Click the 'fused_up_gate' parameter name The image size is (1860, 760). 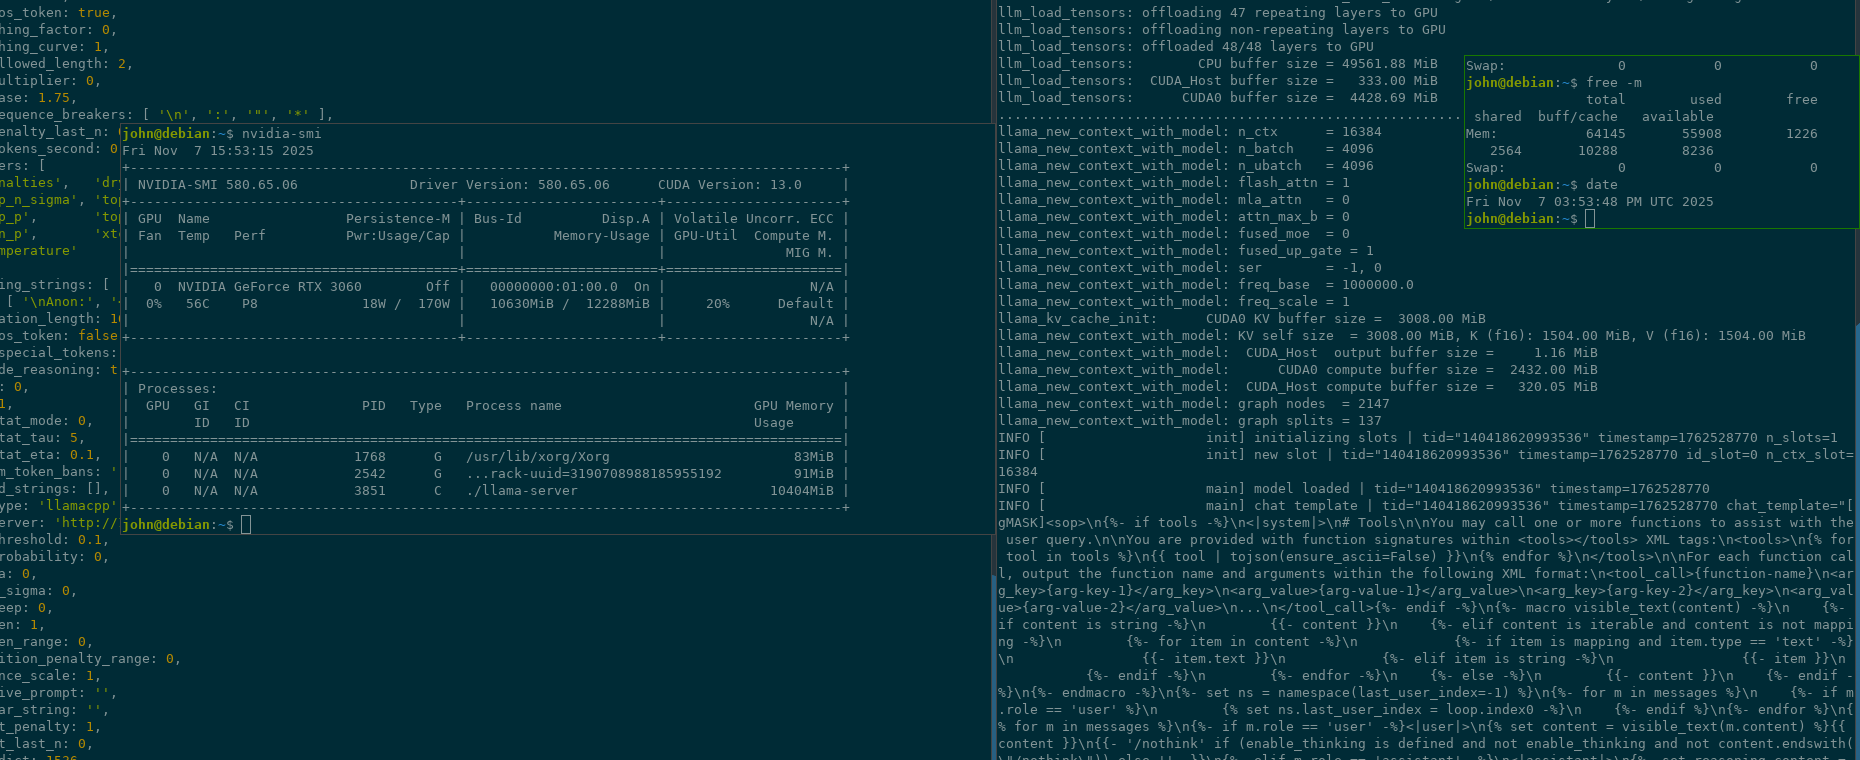coord(1290,251)
